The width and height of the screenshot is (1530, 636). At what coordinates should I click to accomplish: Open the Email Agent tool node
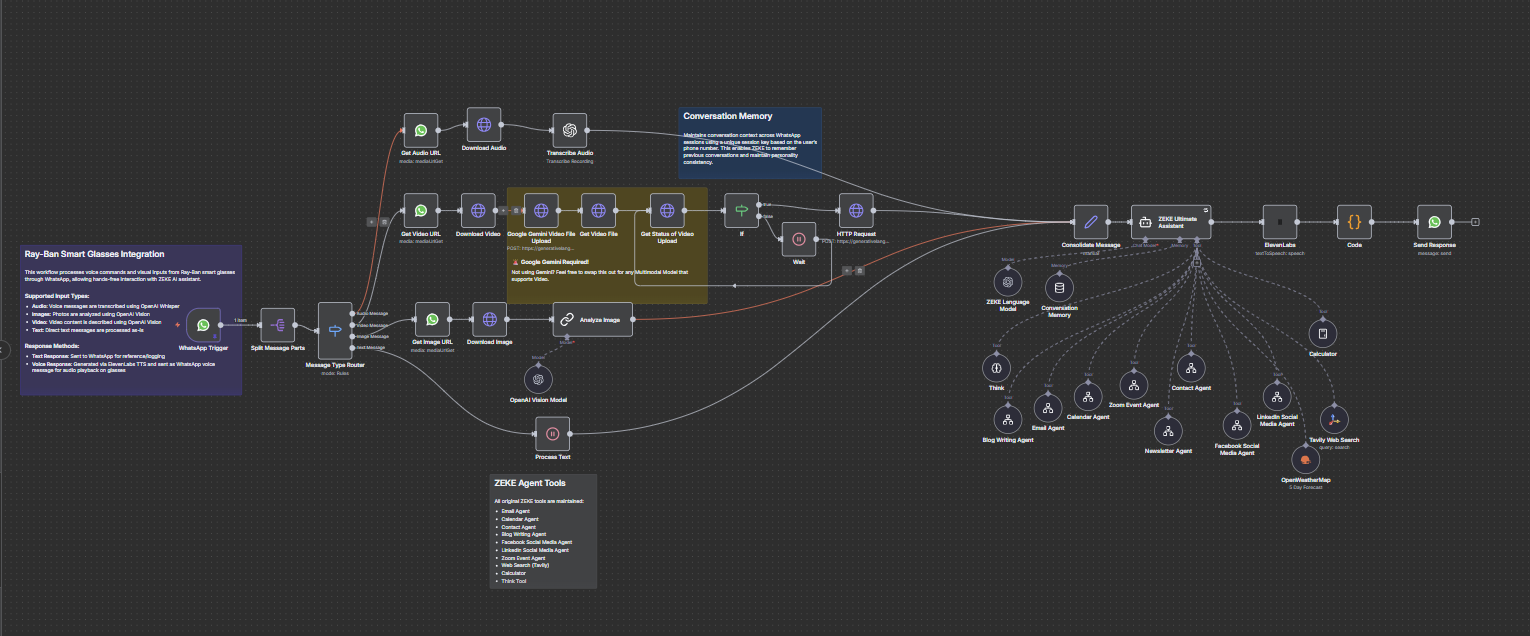point(1047,408)
